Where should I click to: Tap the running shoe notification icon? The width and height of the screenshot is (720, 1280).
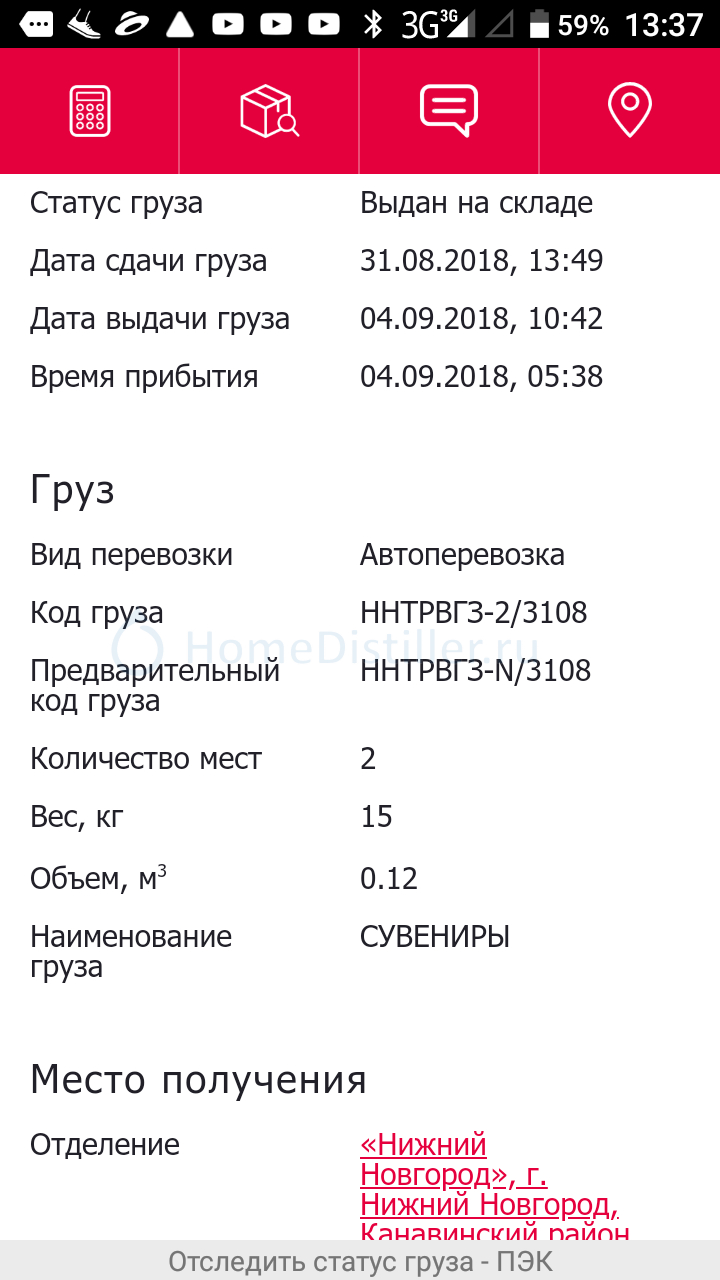85,24
